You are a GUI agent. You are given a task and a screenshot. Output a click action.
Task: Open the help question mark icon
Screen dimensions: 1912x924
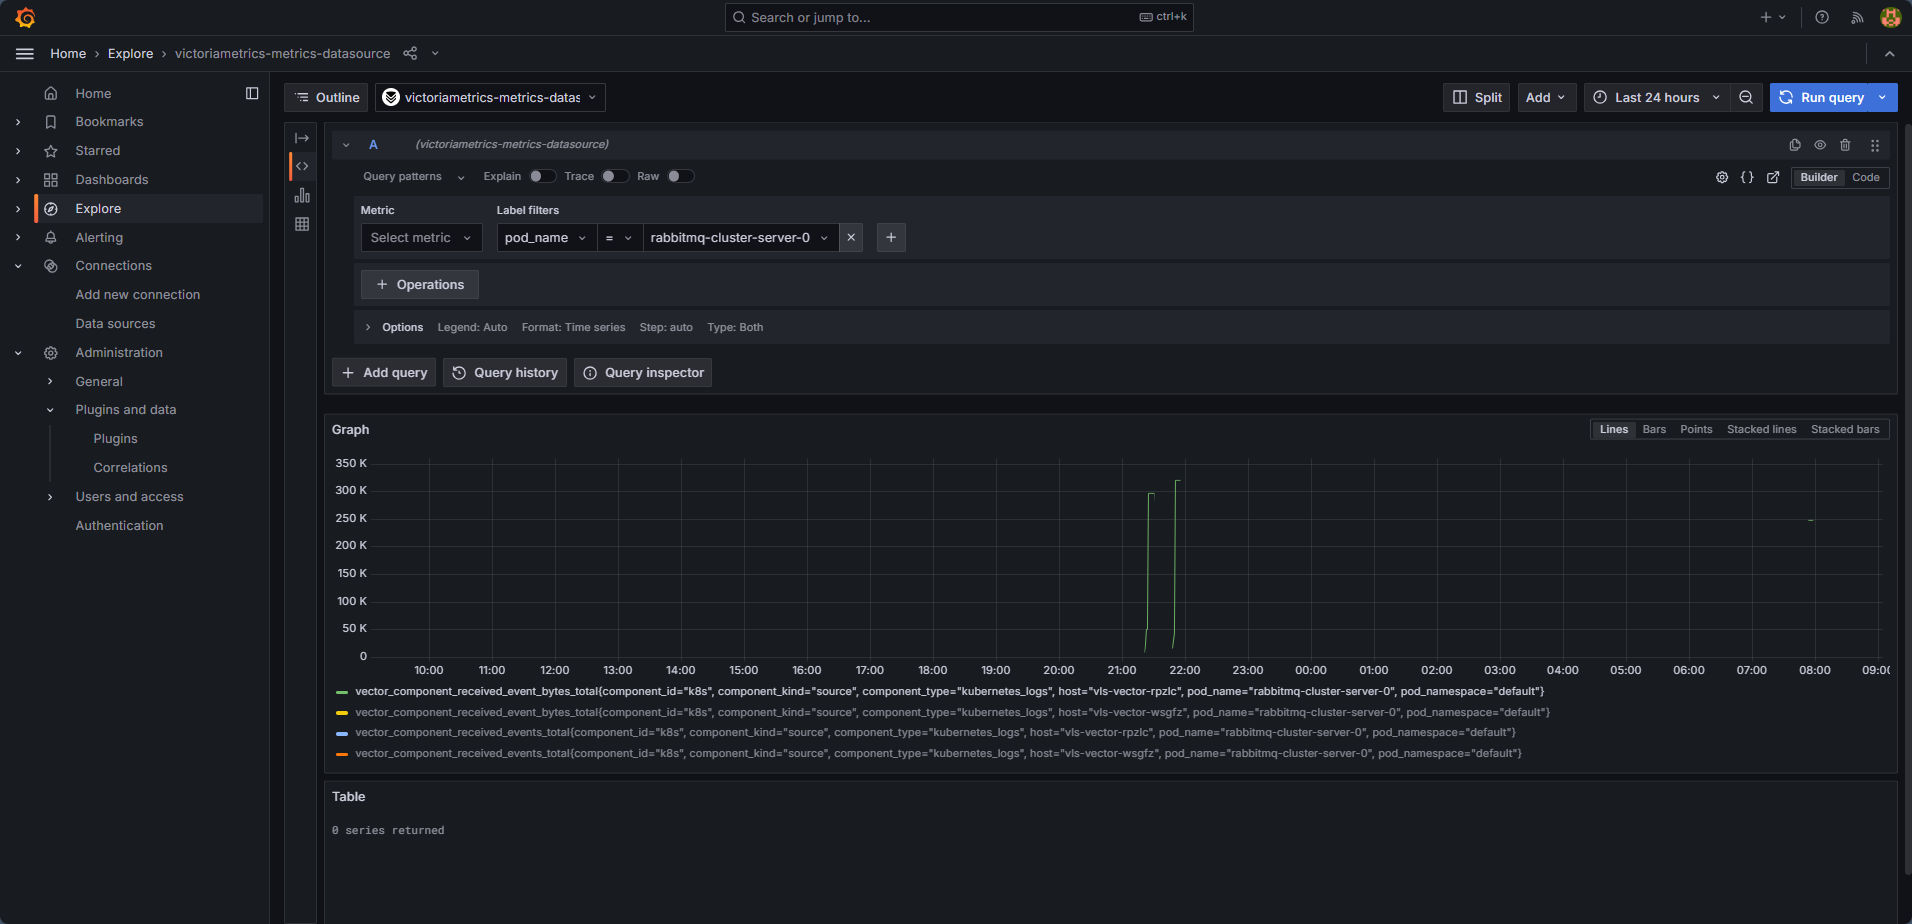coord(1821,17)
